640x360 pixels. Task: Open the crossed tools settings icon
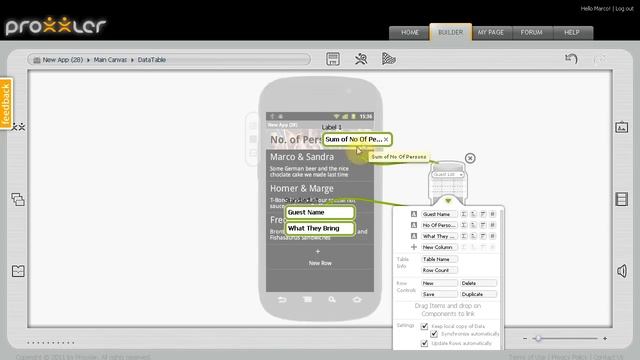pyautogui.click(x=361, y=59)
